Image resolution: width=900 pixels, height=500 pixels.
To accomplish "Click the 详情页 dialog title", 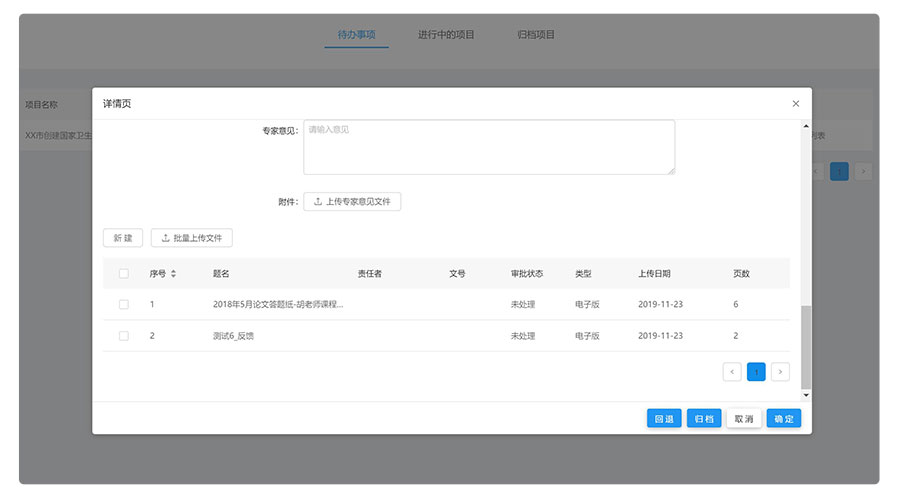I will tap(117, 103).
